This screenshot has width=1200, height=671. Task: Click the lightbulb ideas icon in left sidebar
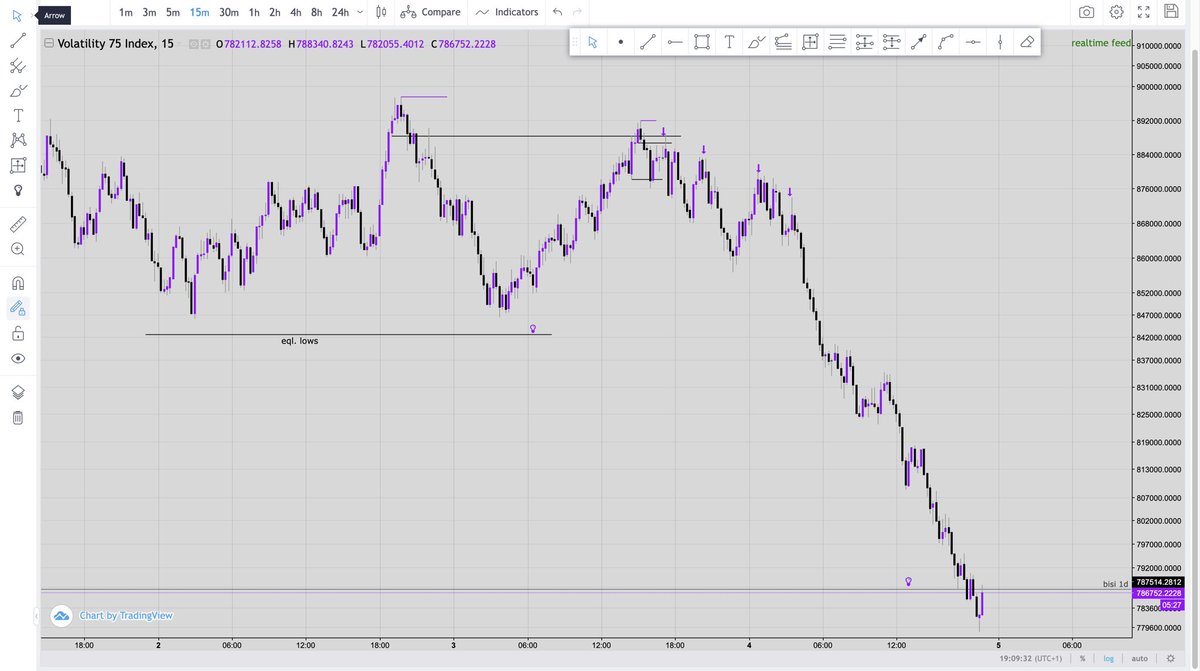17,190
